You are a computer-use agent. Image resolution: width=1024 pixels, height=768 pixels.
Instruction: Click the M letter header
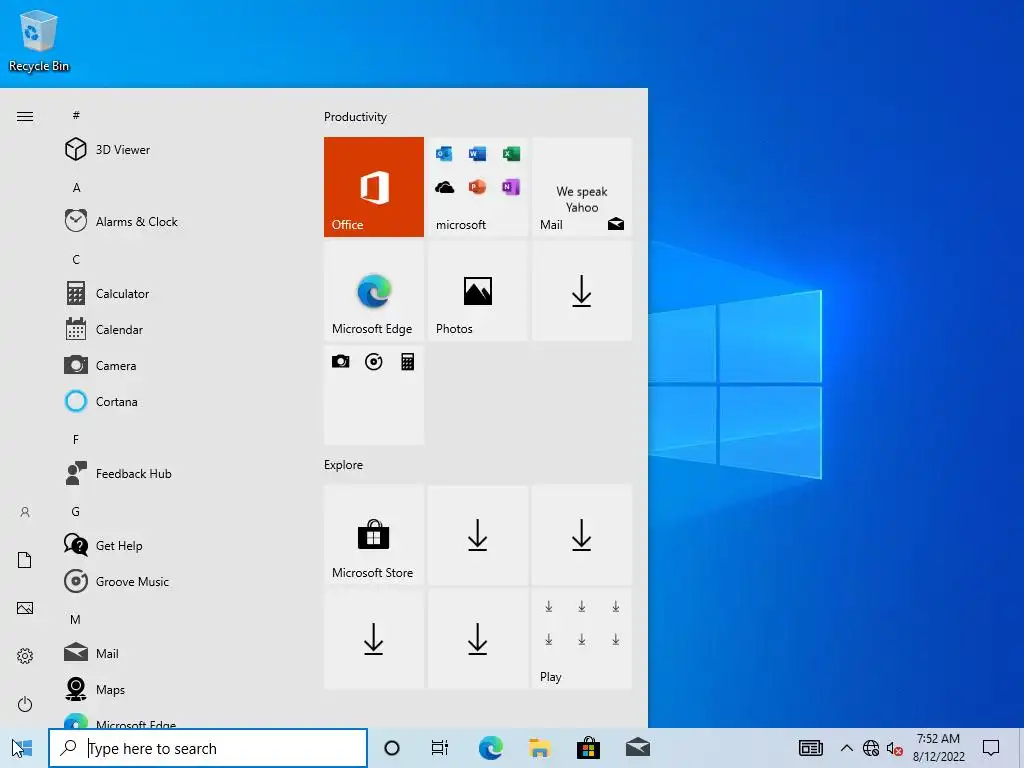pos(76,619)
